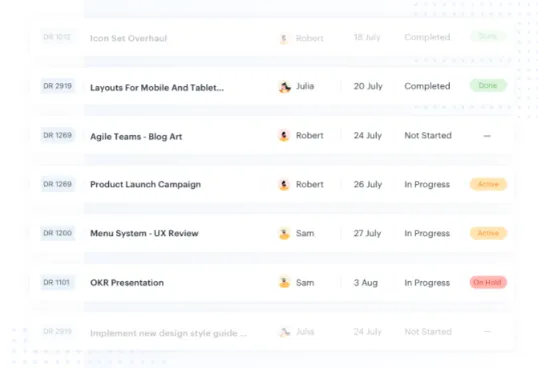
Task: Click the 3 Aug due date
Action: coord(366,283)
